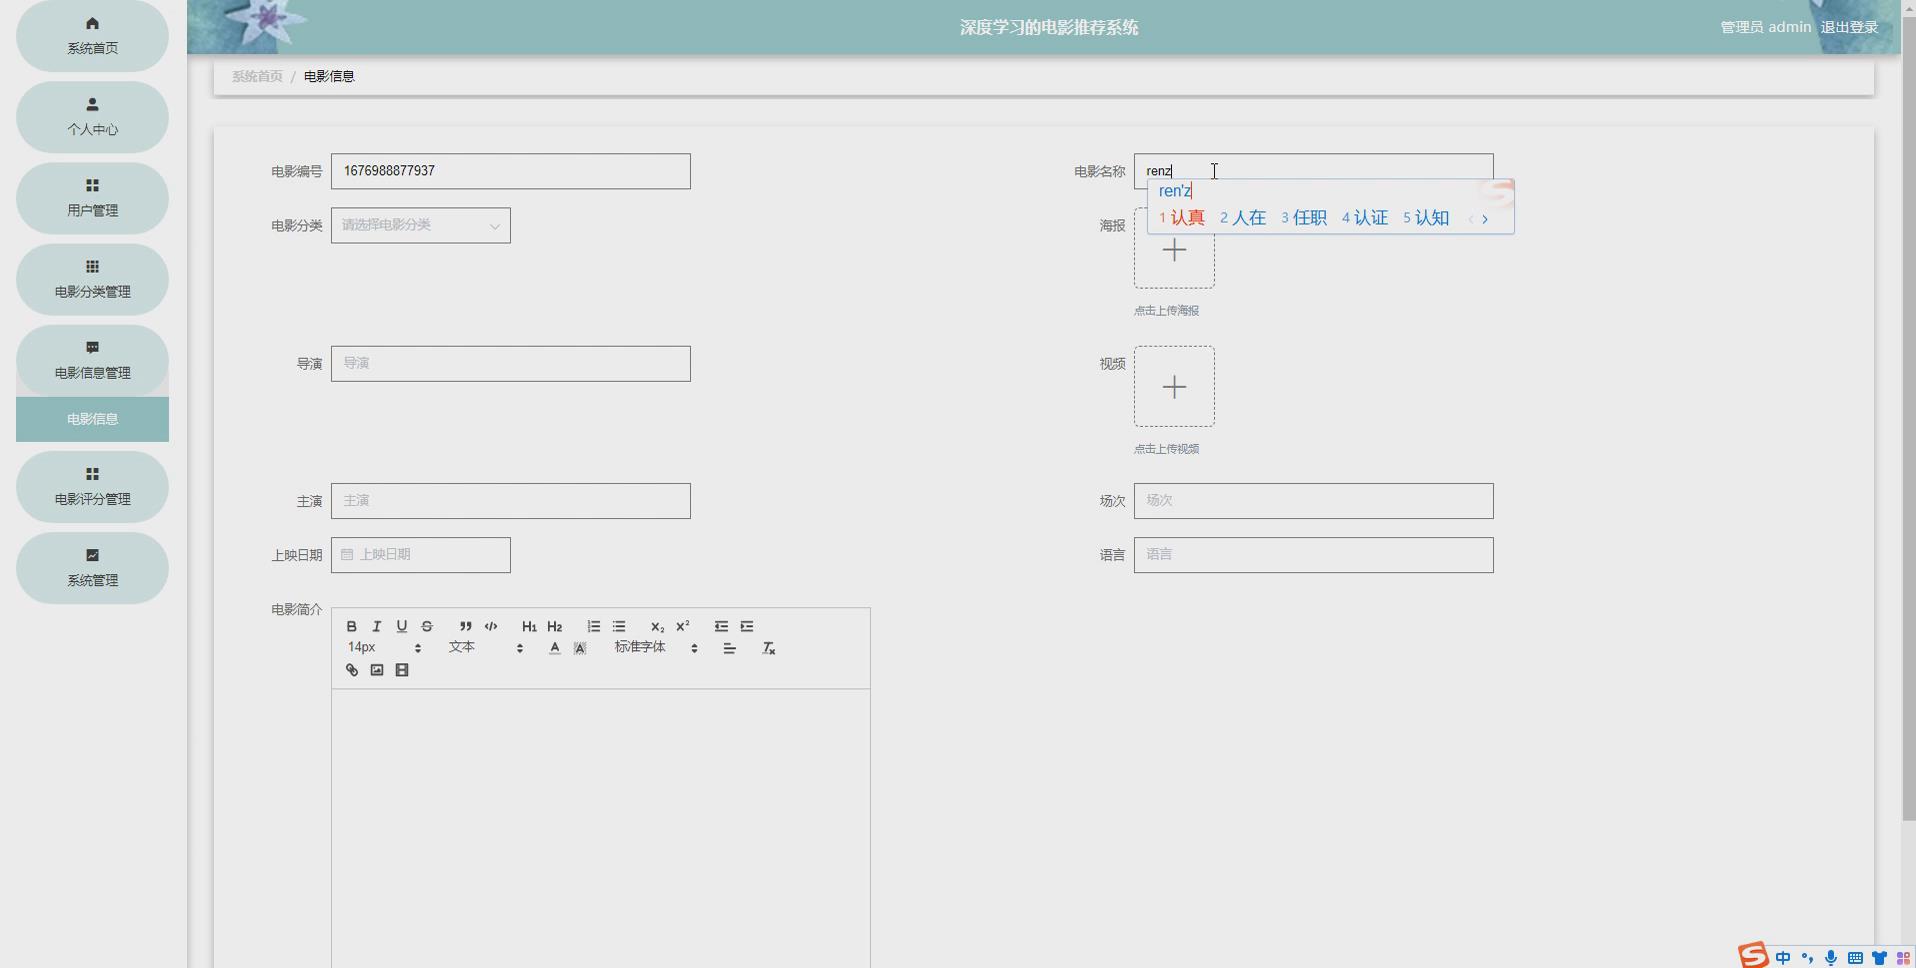Click inside the 电影简介 editor body
Viewport: 1916px width, 968px height.
[600, 828]
